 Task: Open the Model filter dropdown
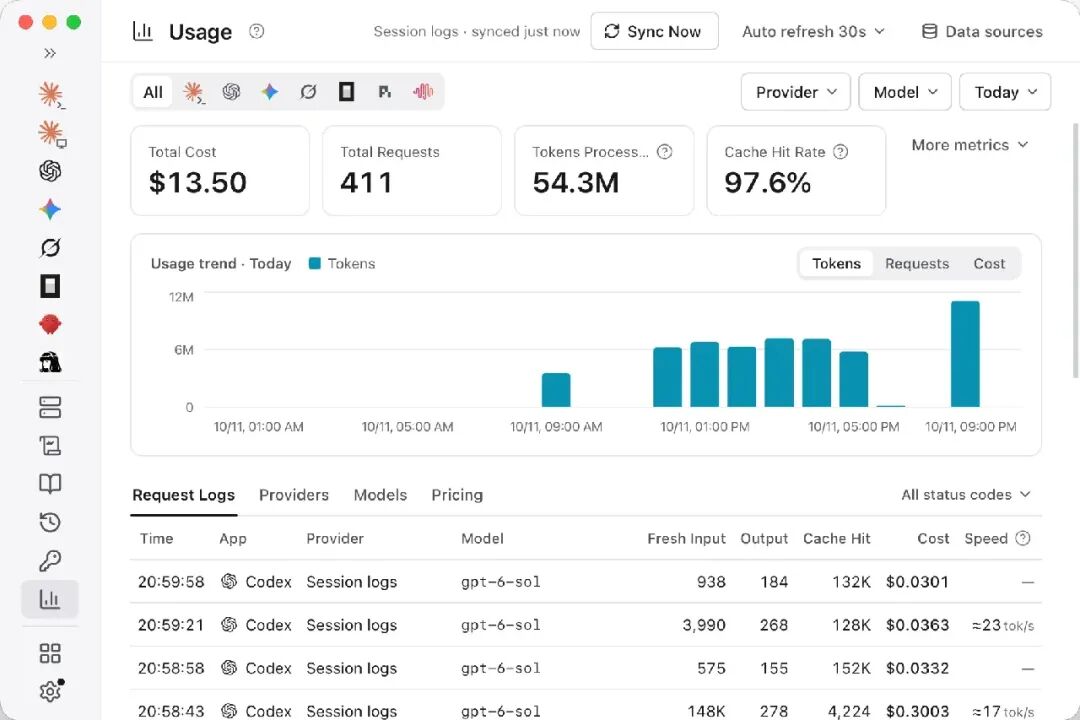[905, 92]
